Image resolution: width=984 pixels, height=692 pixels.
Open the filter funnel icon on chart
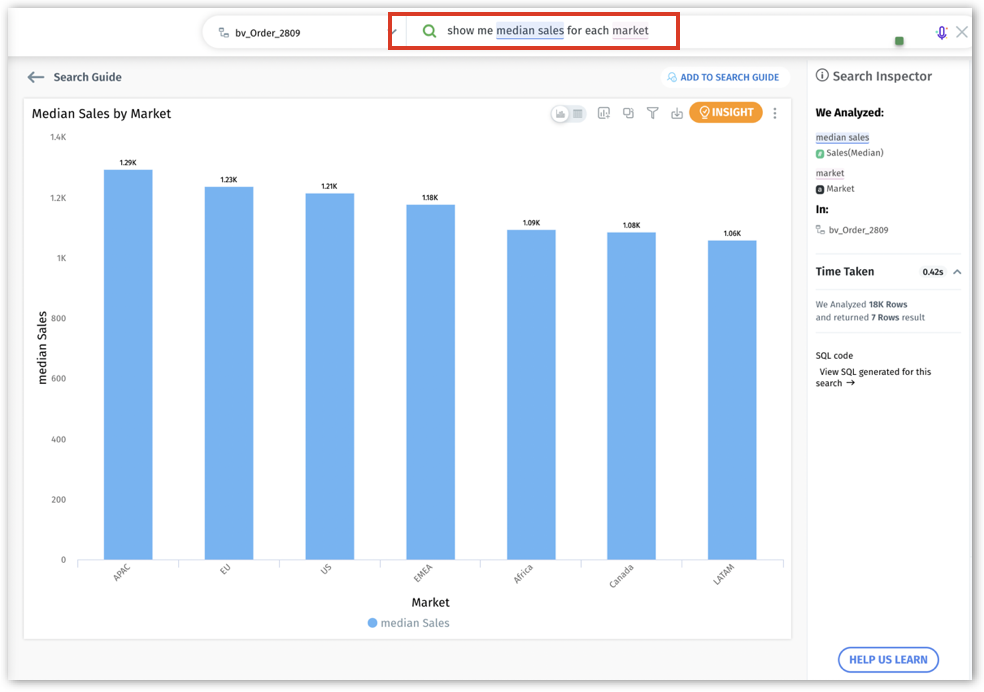[x=652, y=113]
